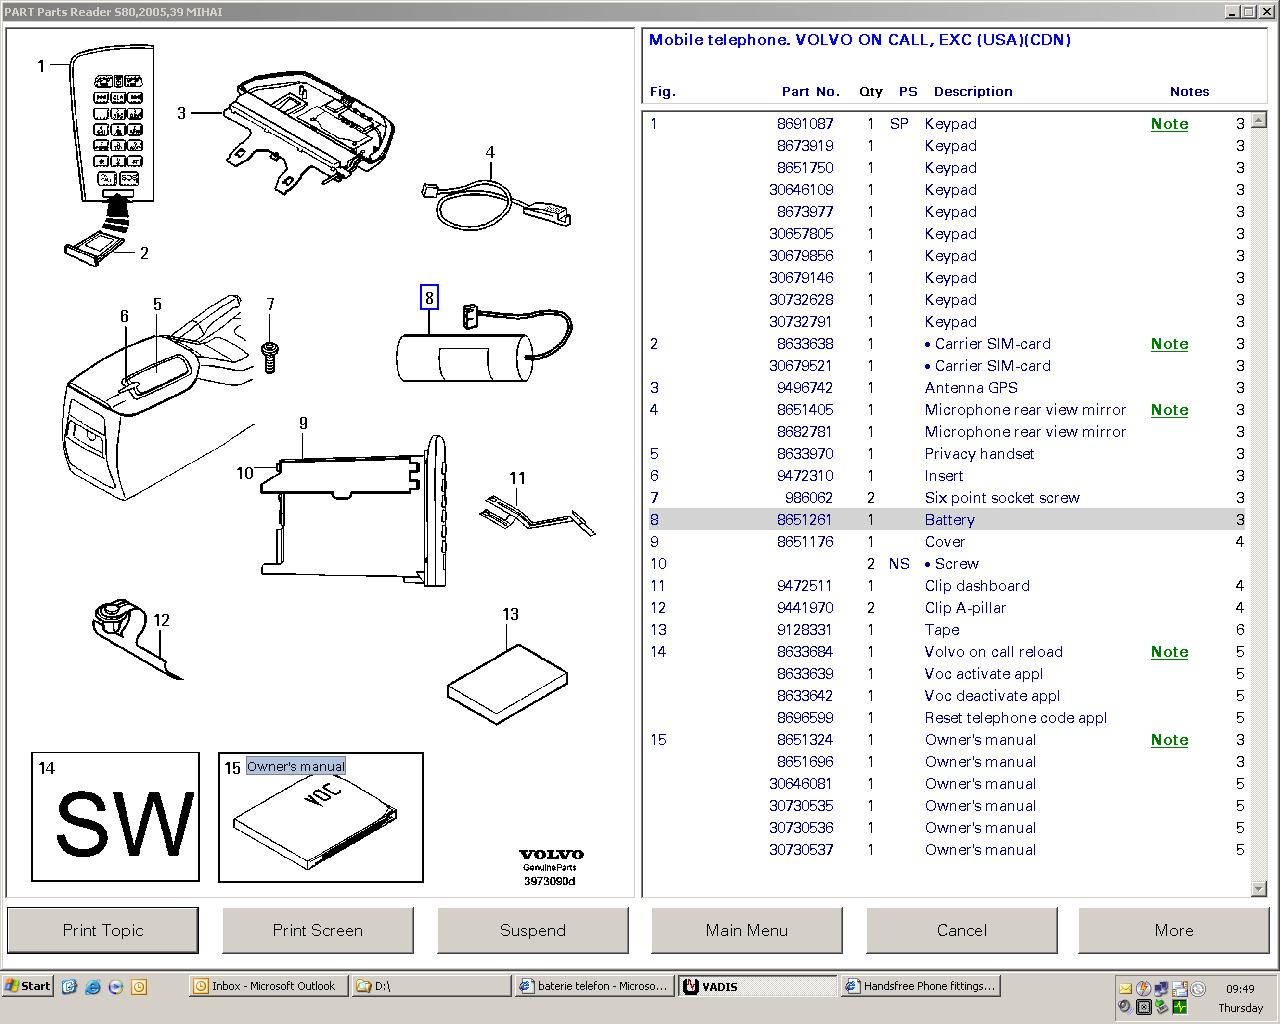Select the Six point socket screw row
Viewport: 1280px width, 1024px height.
coord(947,498)
